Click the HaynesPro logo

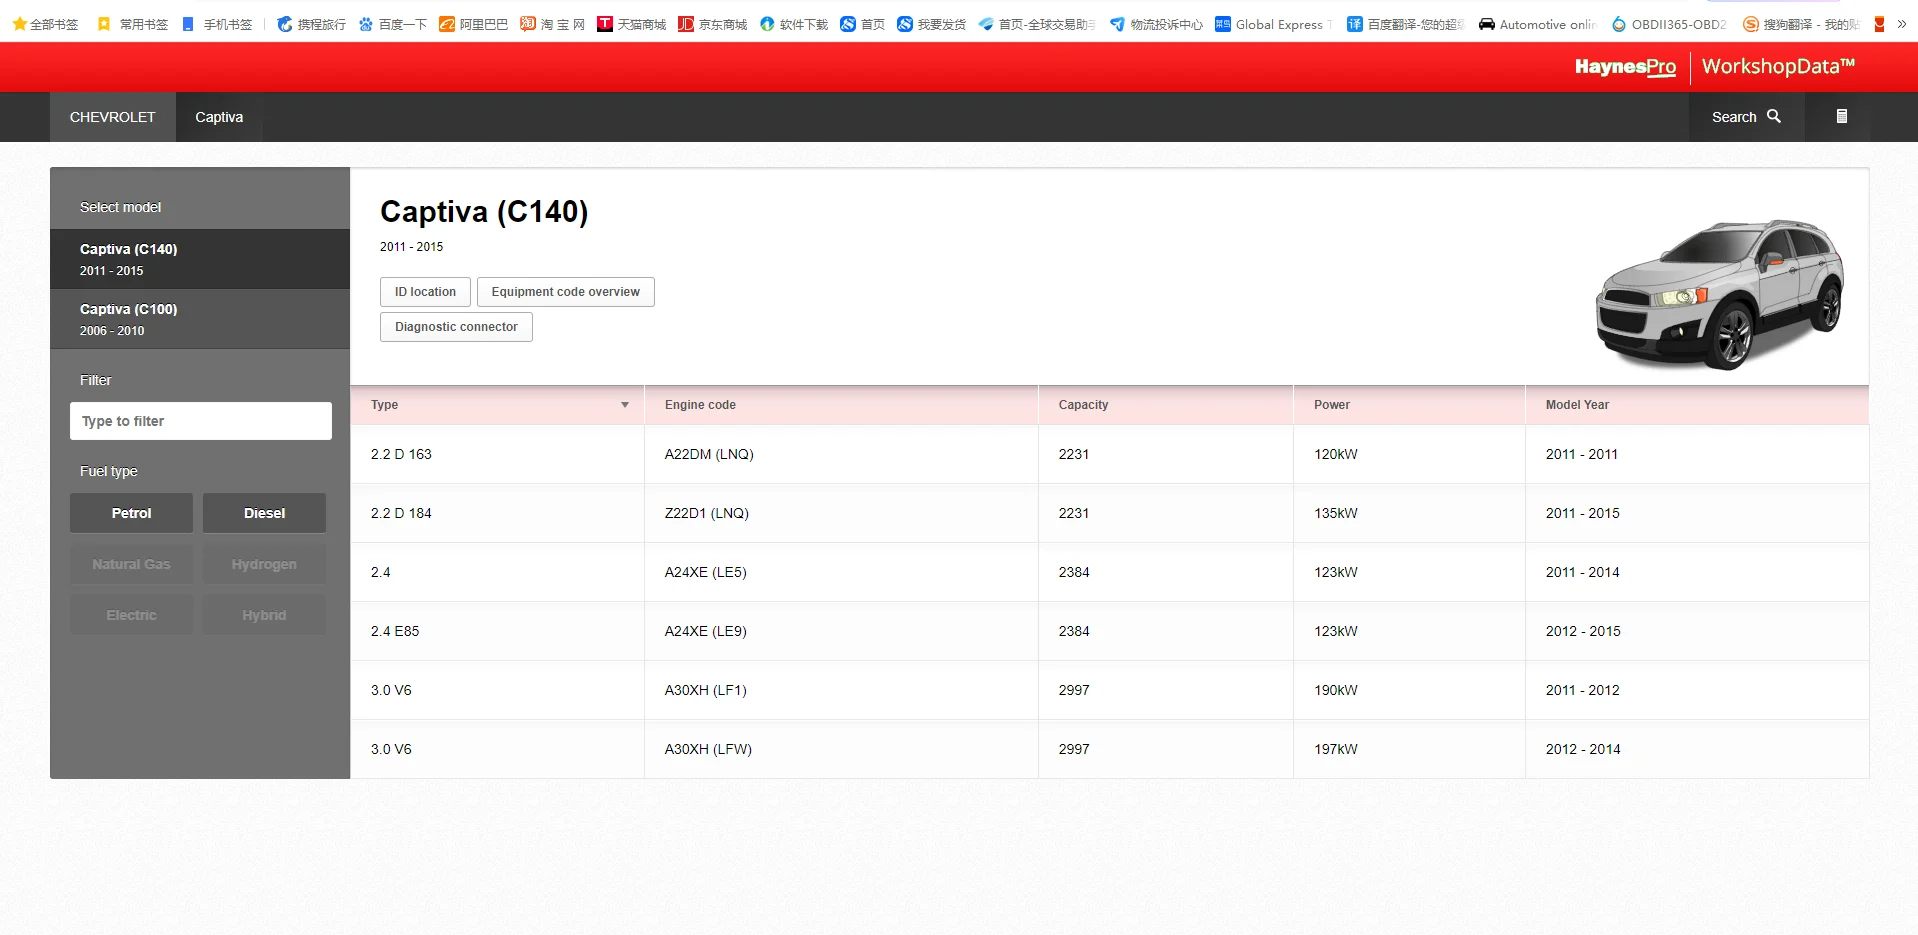(x=1625, y=67)
